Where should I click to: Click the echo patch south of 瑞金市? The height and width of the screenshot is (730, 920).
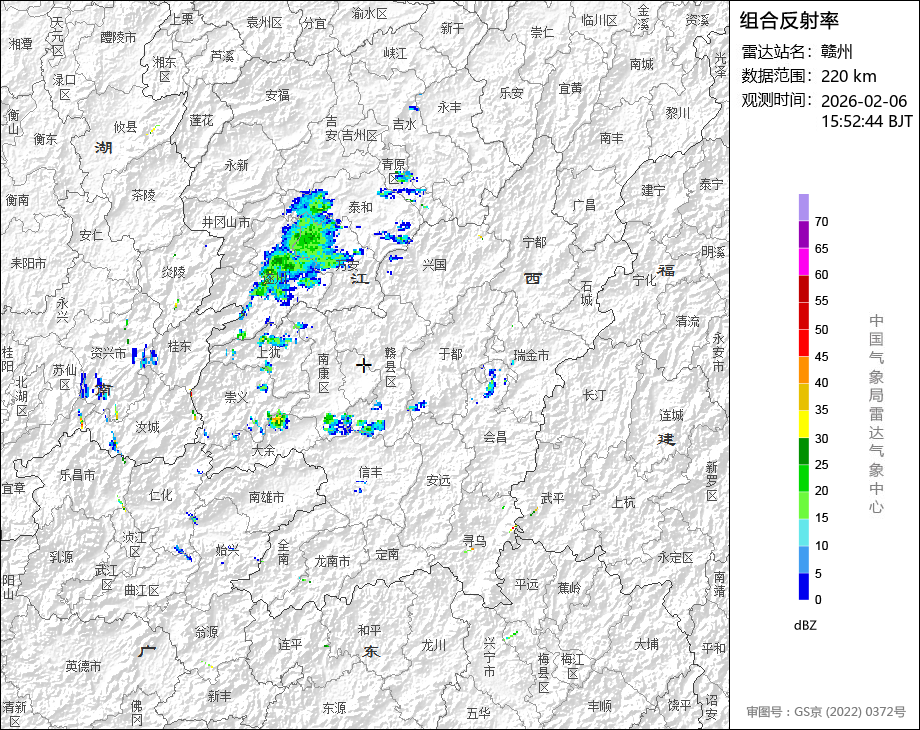[x=490, y=381]
